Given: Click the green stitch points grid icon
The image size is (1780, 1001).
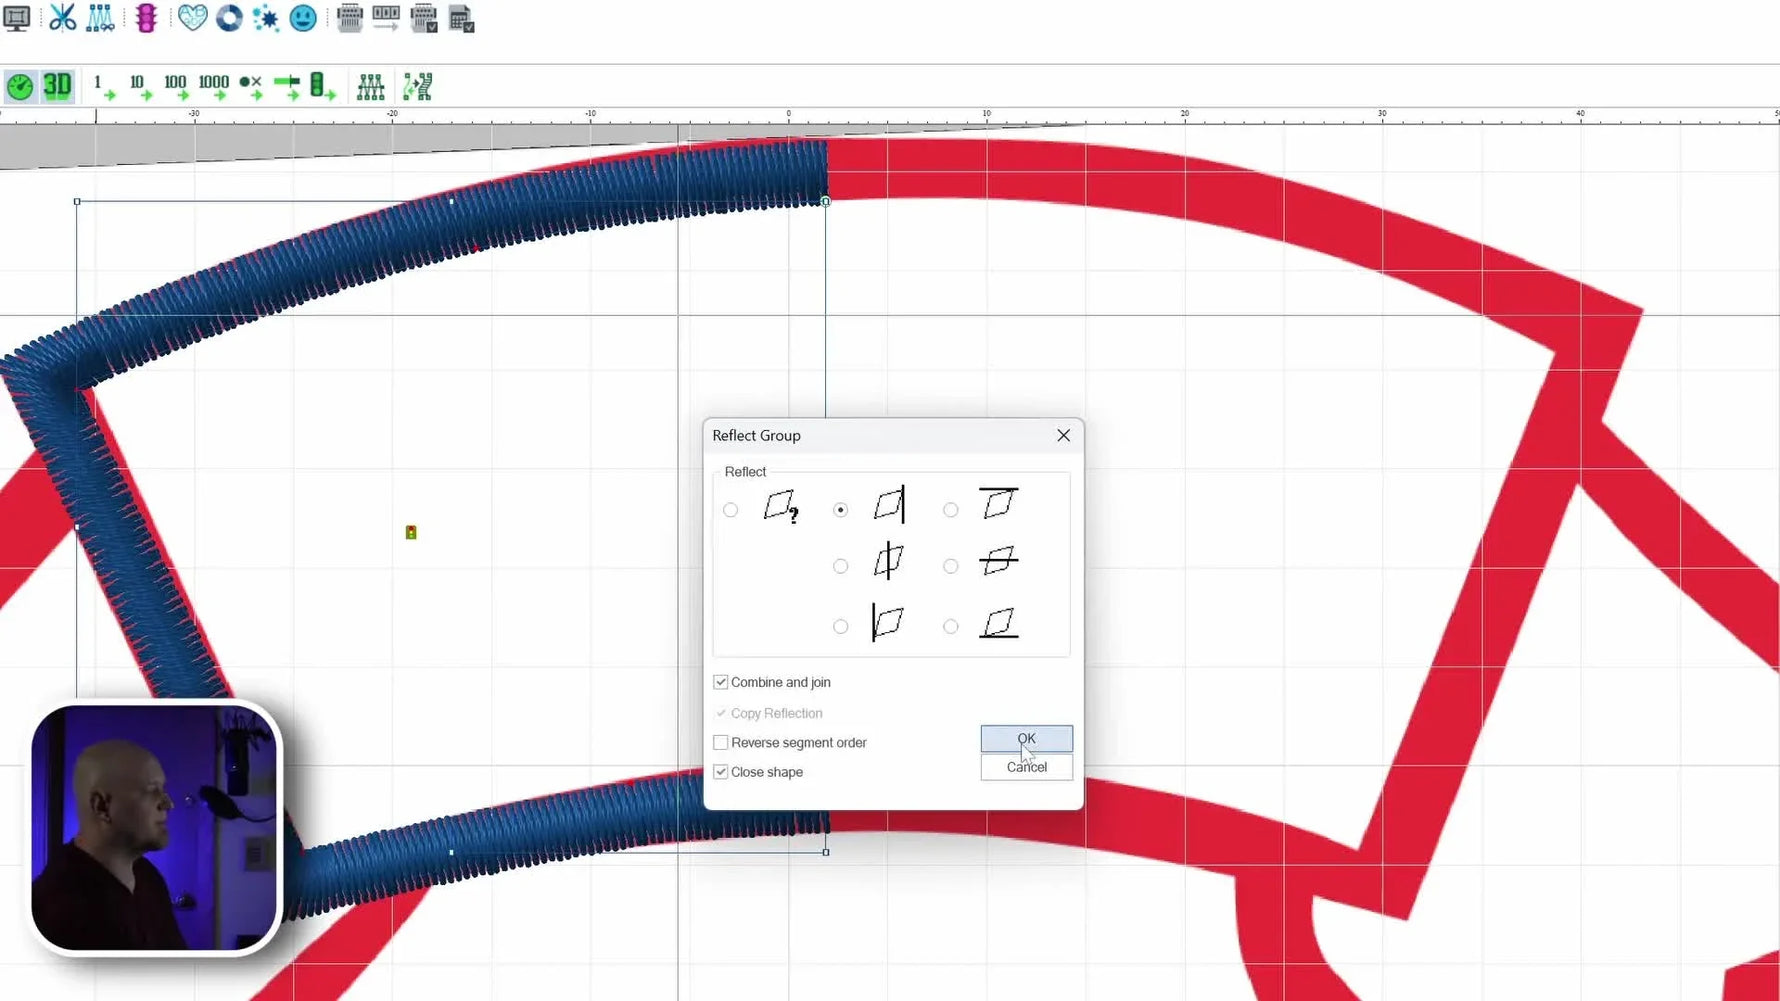Looking at the screenshot, I should coord(370,87).
